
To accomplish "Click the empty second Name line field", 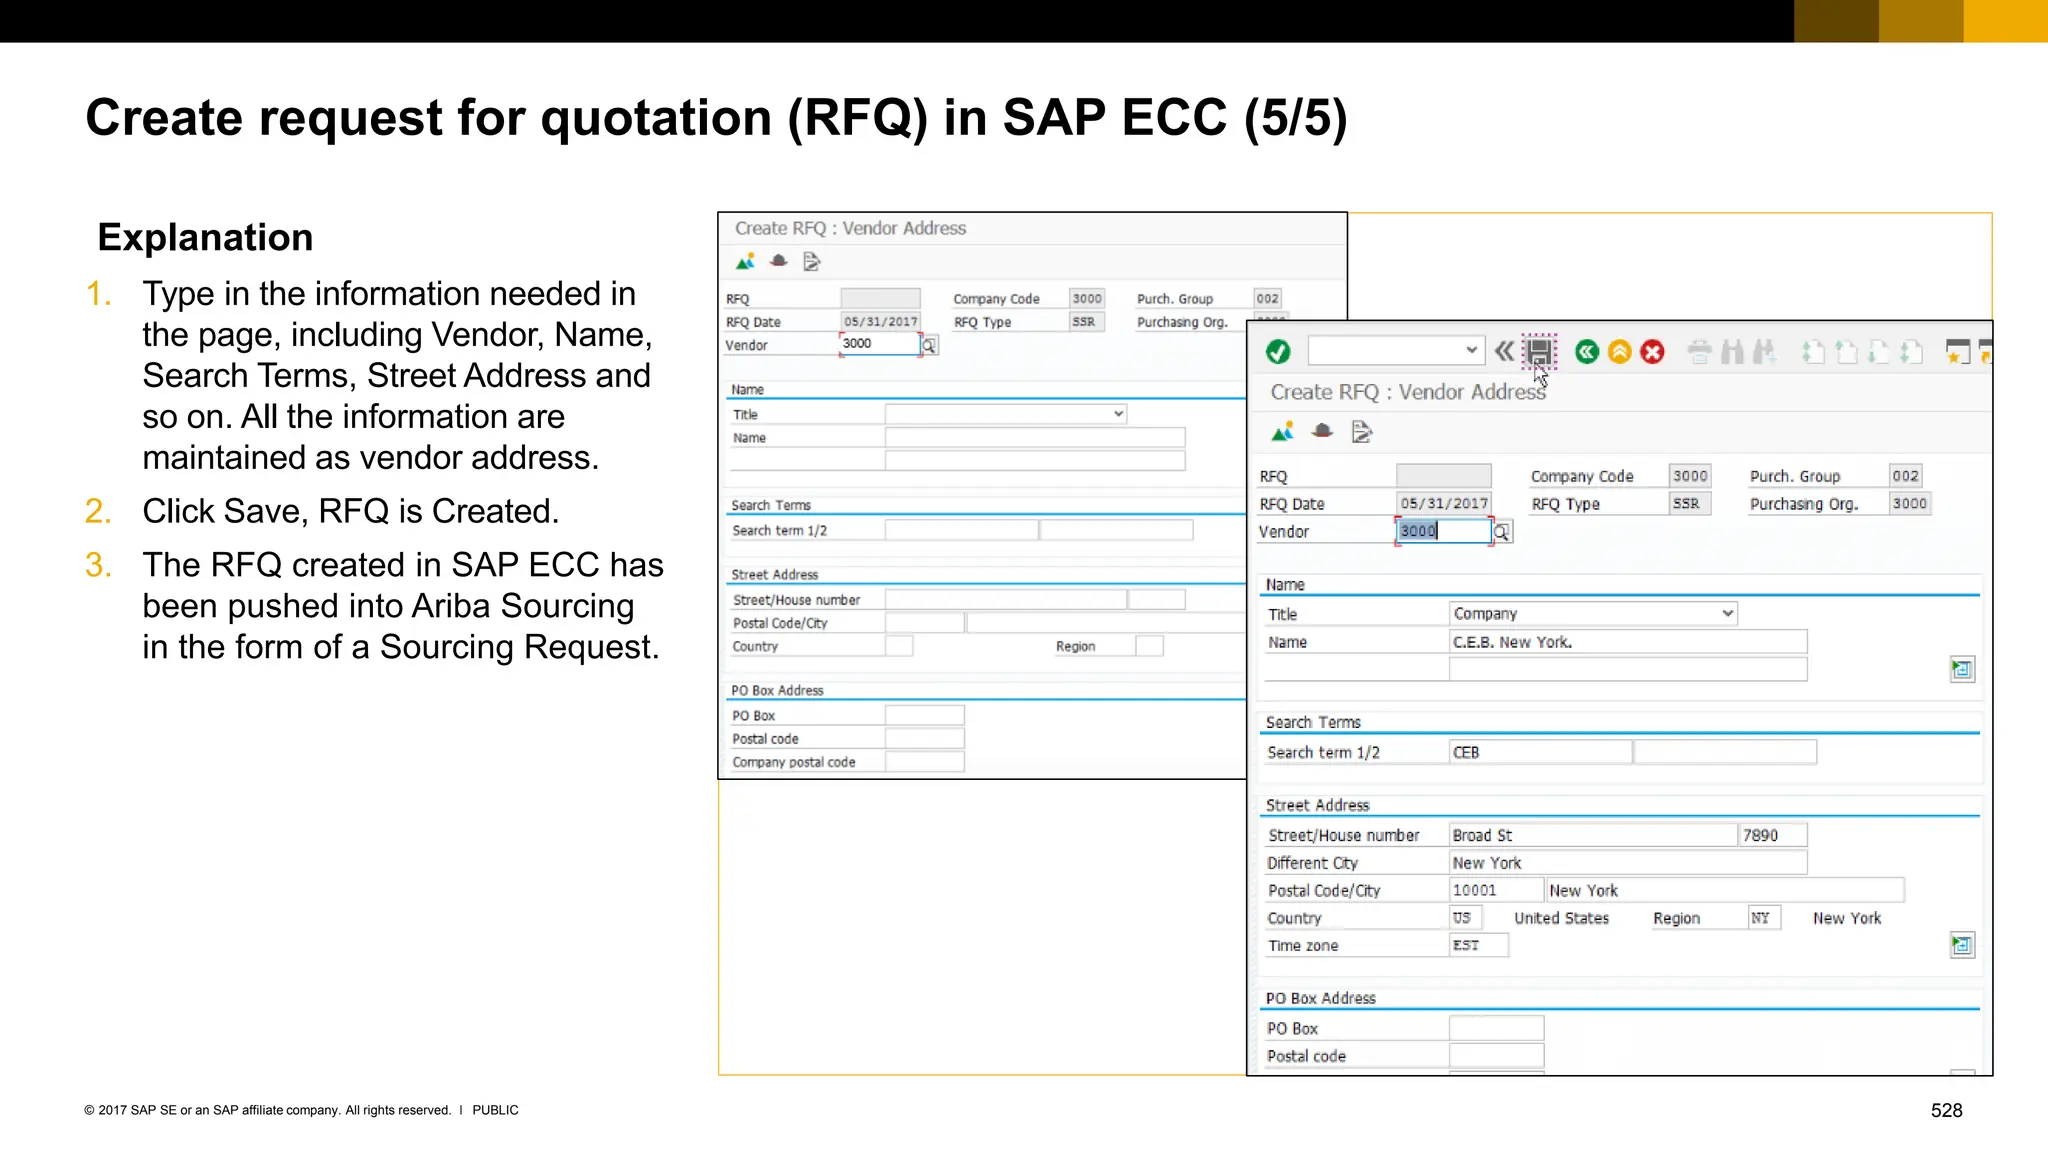I will pos(1628,669).
